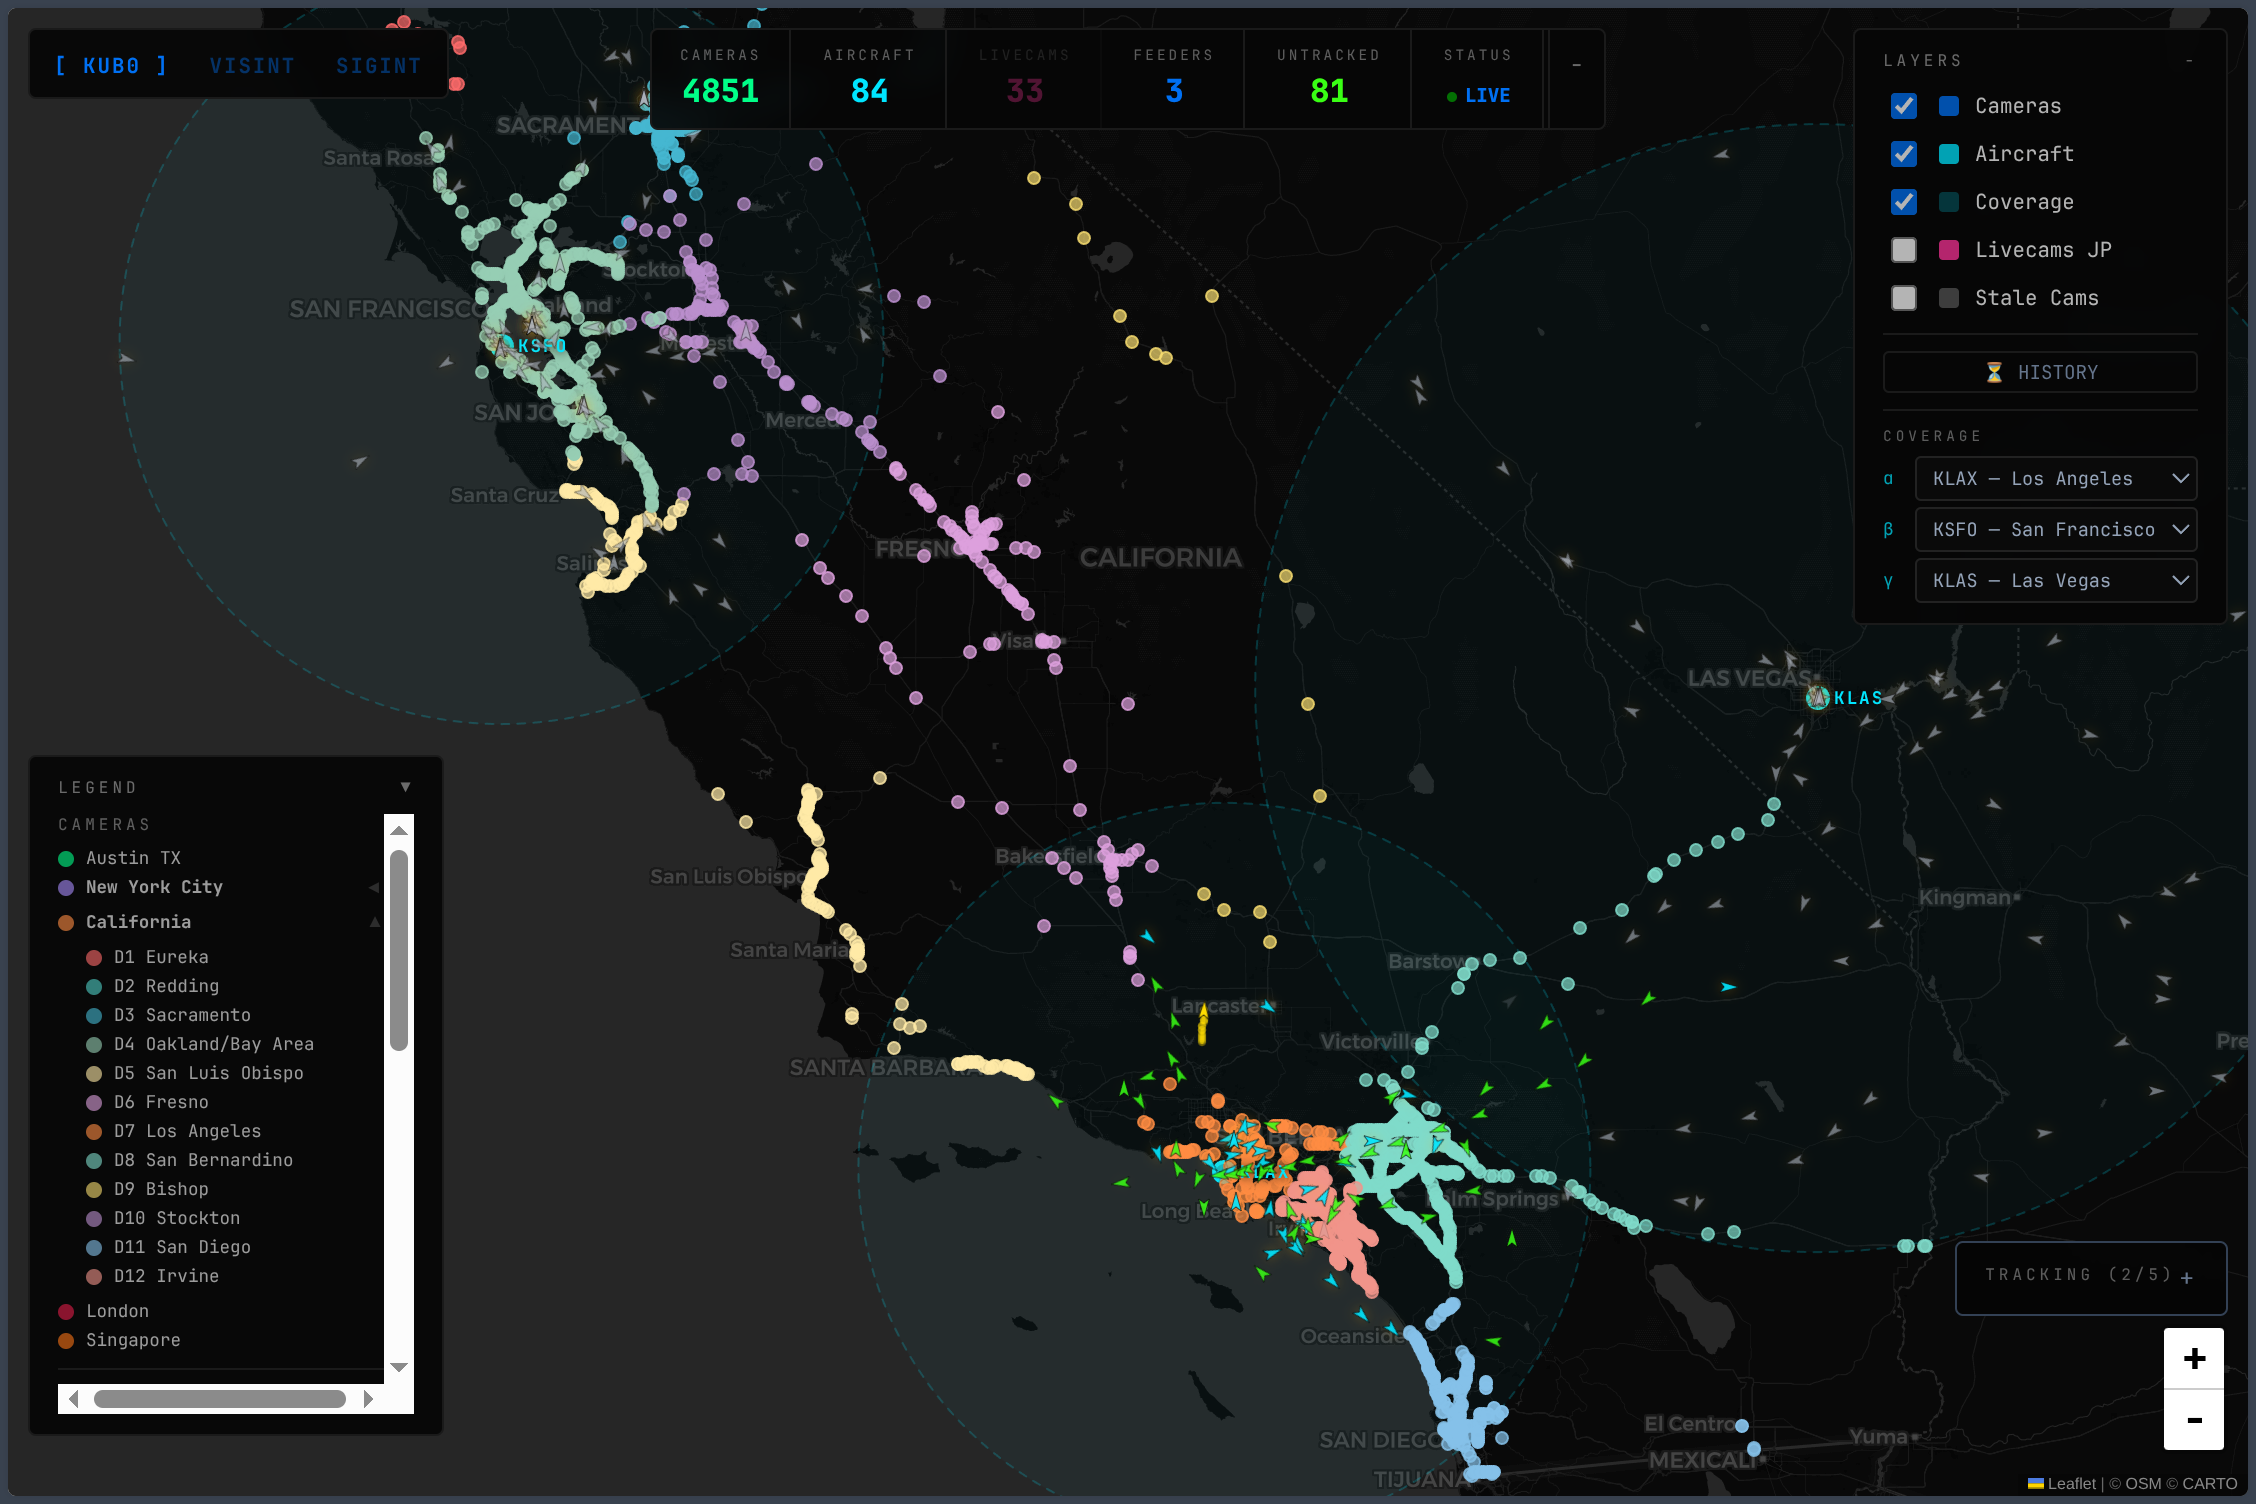
Task: Collapse the Layers panel with minus icon
Action: pyautogui.click(x=2189, y=61)
